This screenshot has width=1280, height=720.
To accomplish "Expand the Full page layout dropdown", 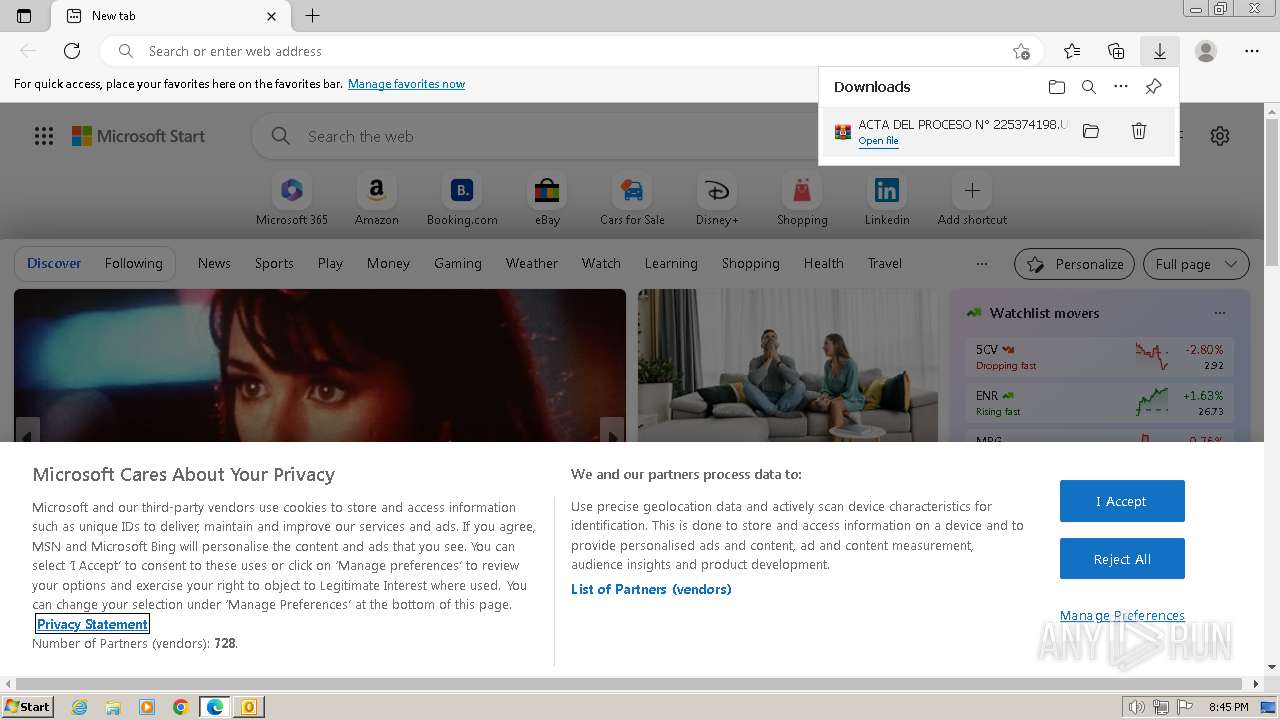I will click(x=1196, y=264).
